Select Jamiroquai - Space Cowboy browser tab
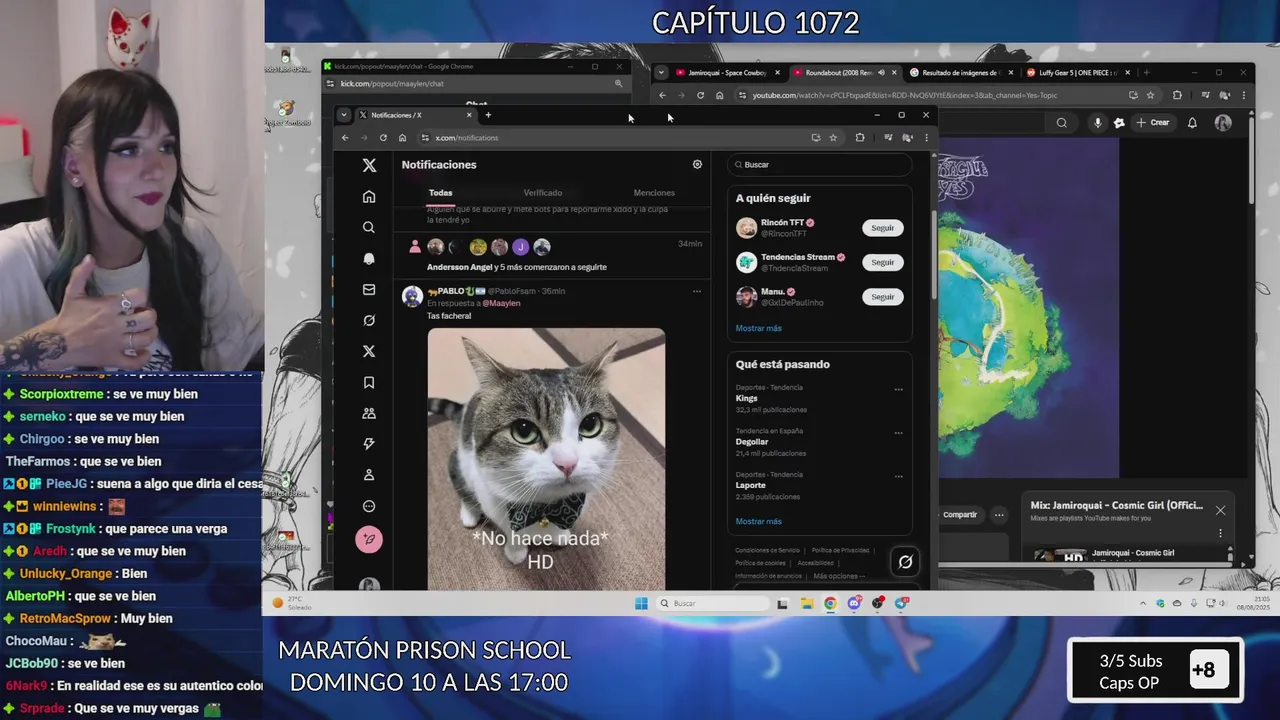This screenshot has width=1280, height=720. tap(726, 73)
